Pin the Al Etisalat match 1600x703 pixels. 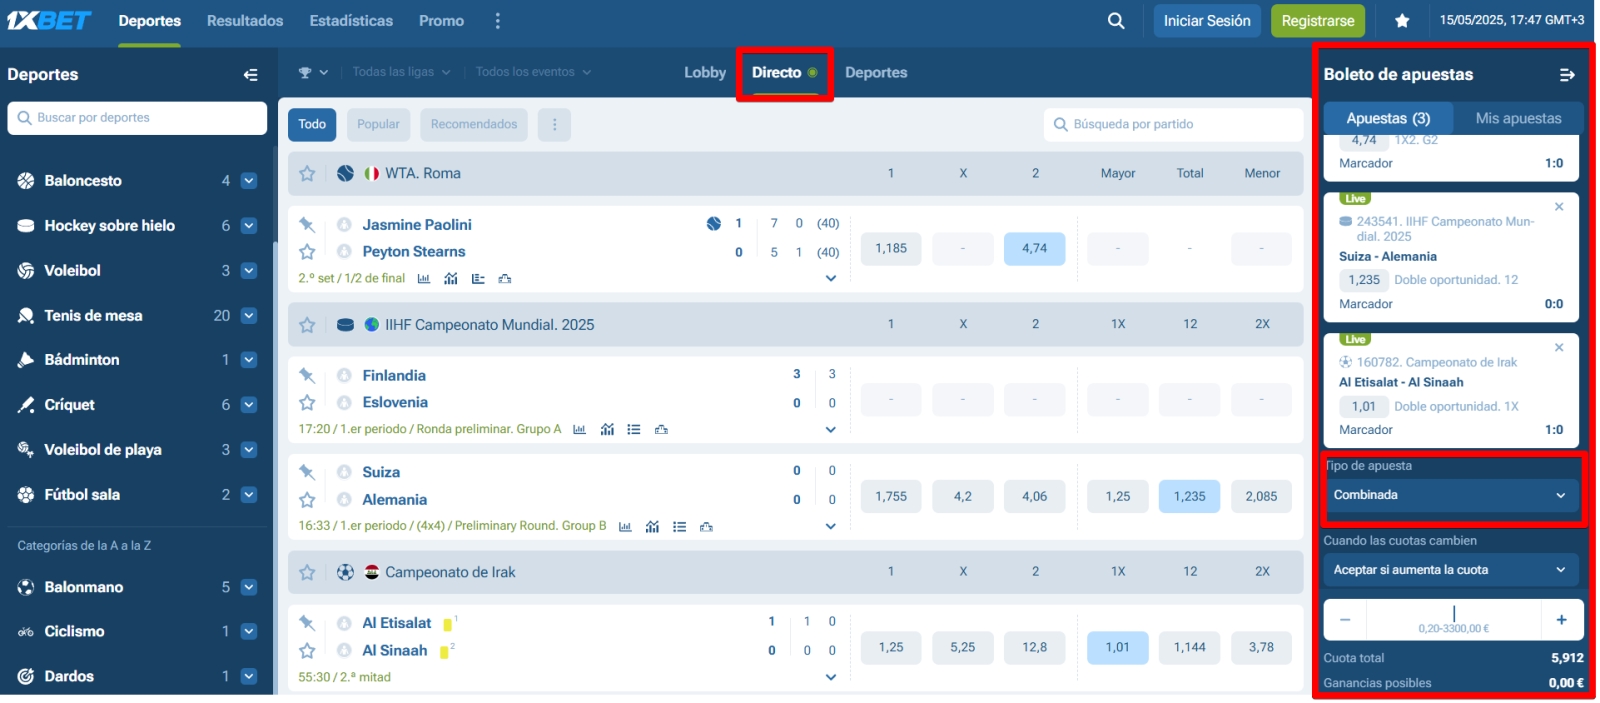point(307,623)
